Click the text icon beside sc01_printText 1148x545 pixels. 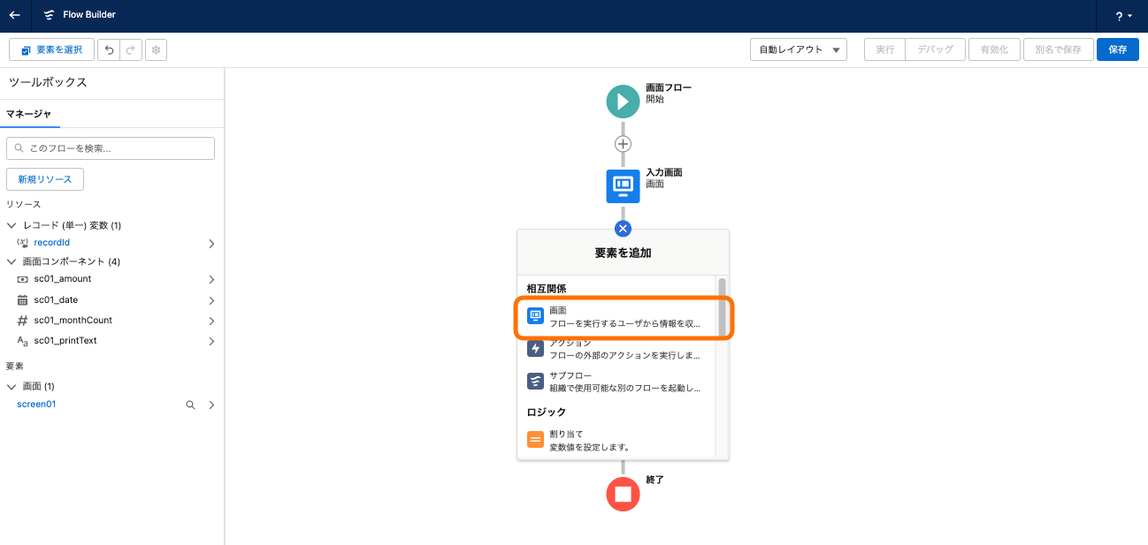[x=22, y=341]
